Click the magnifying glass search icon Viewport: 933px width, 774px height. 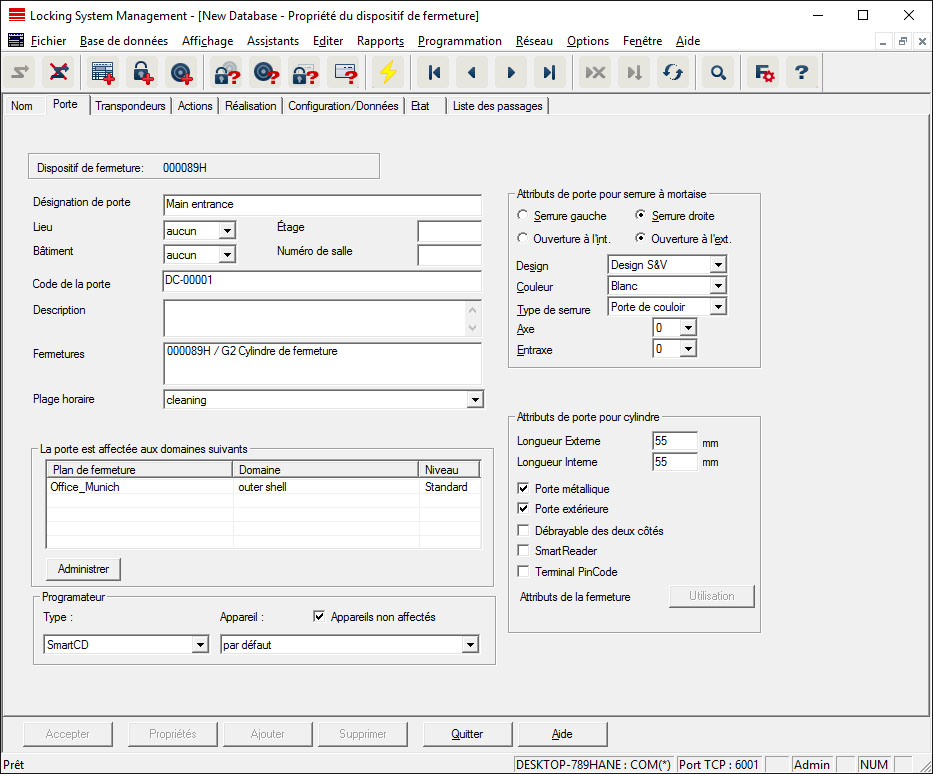click(x=717, y=73)
